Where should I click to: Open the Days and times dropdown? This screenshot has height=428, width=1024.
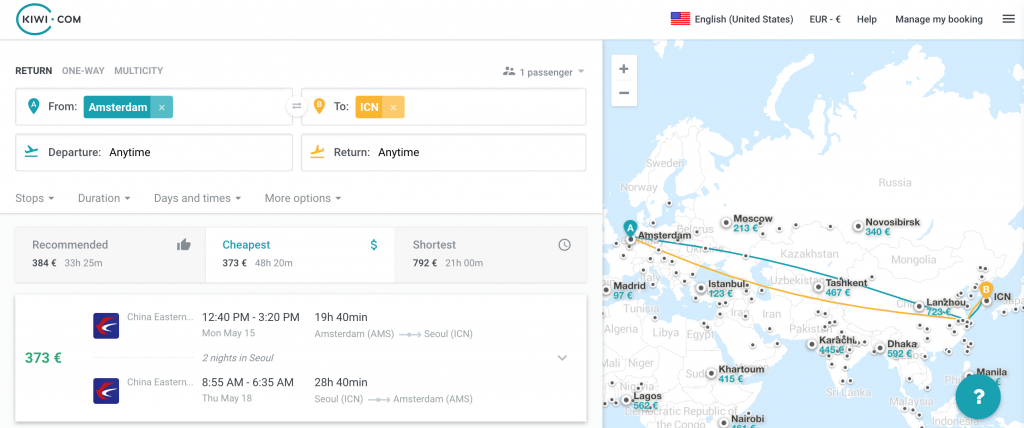[198, 198]
